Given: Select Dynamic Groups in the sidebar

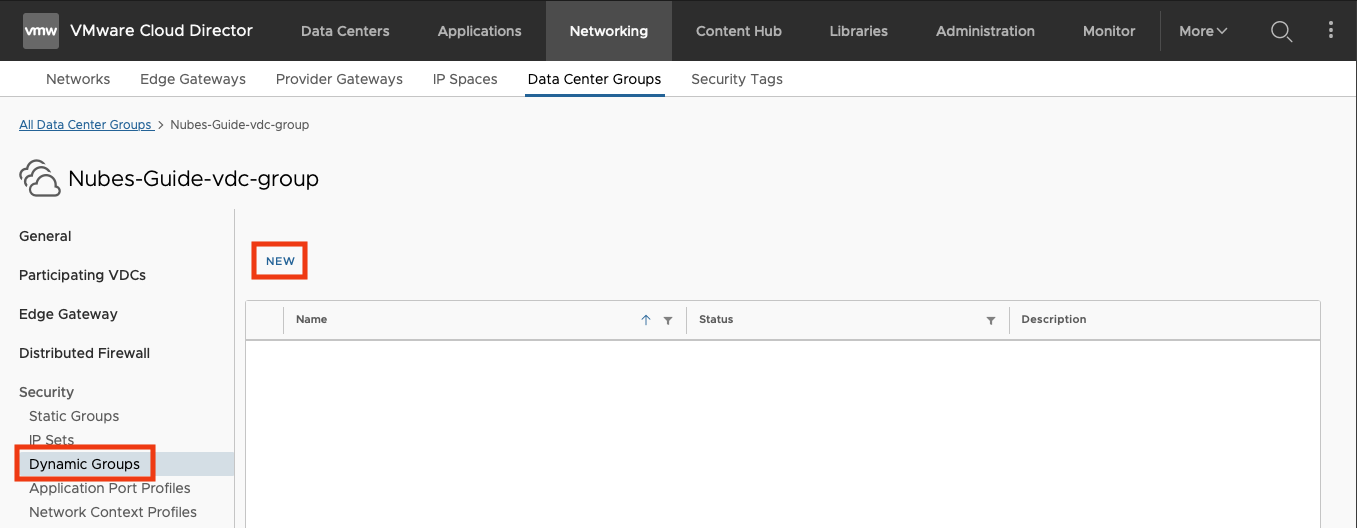Looking at the screenshot, I should (84, 464).
